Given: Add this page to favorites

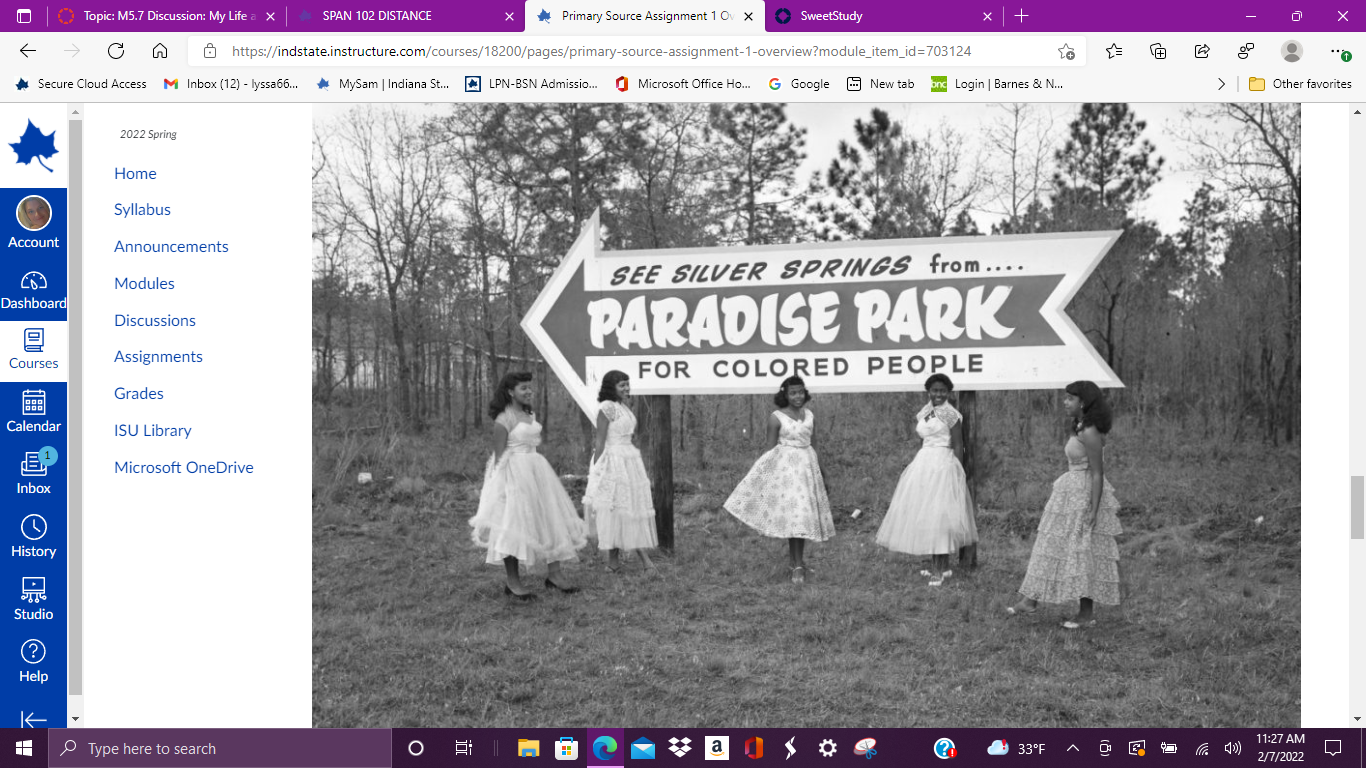Looking at the screenshot, I should tap(1066, 51).
